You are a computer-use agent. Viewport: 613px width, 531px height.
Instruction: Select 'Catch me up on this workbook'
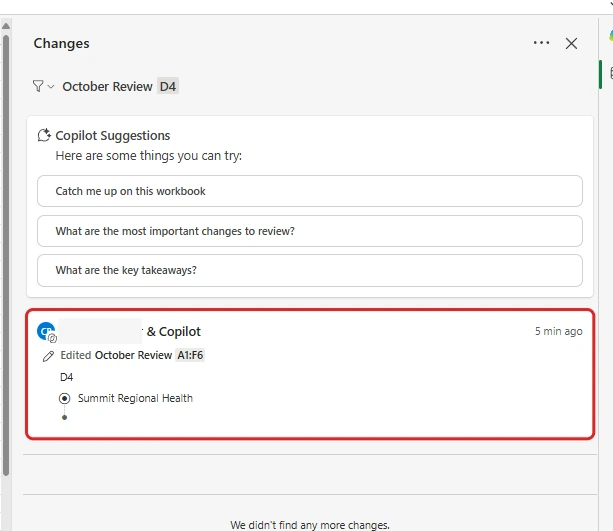tap(310, 191)
